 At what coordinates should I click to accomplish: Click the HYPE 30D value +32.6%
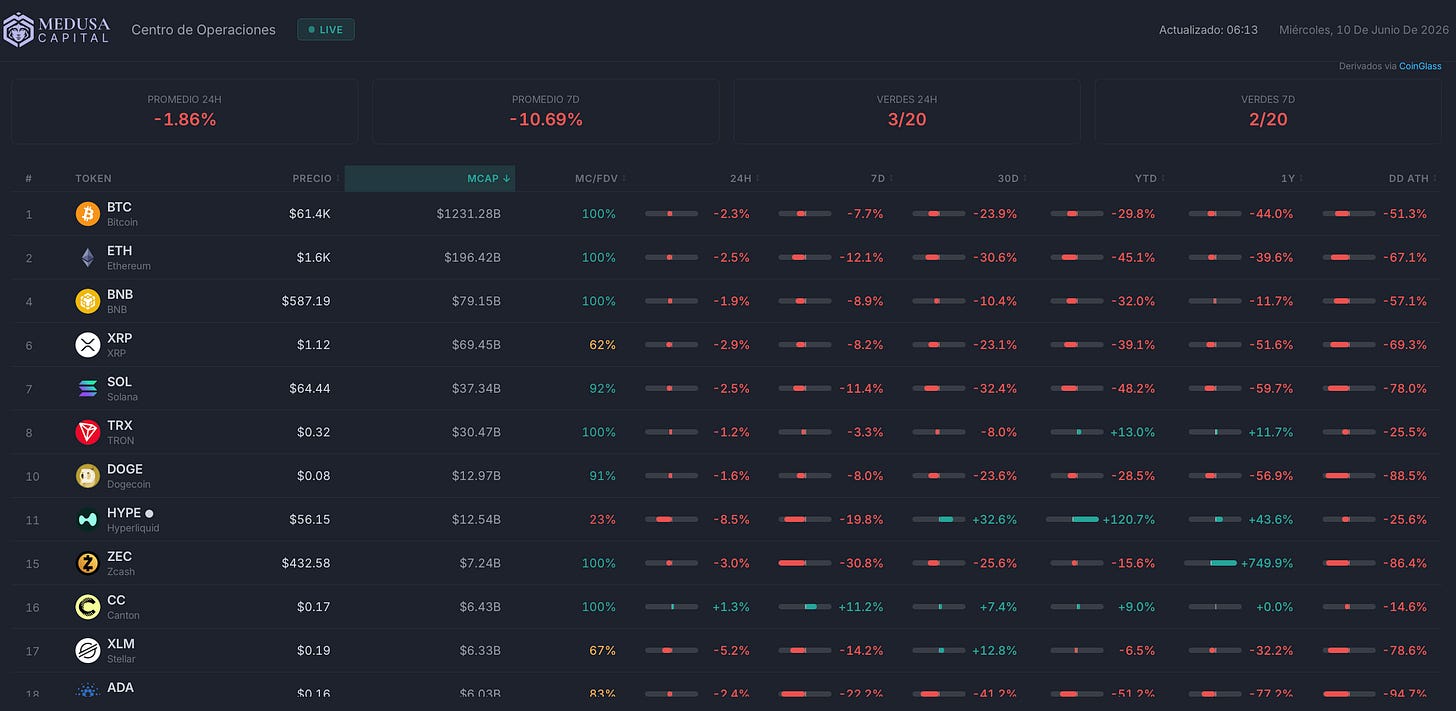[995, 519]
